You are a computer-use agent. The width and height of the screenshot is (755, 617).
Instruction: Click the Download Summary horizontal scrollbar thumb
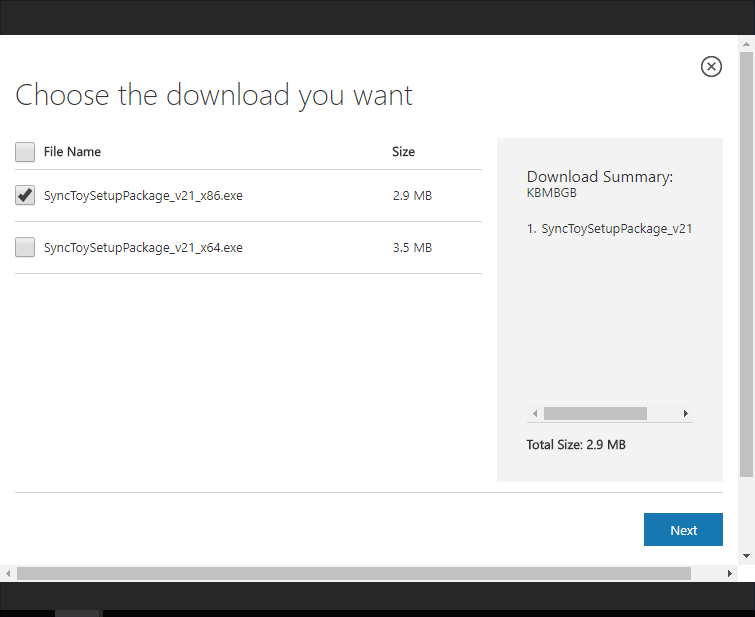point(595,413)
